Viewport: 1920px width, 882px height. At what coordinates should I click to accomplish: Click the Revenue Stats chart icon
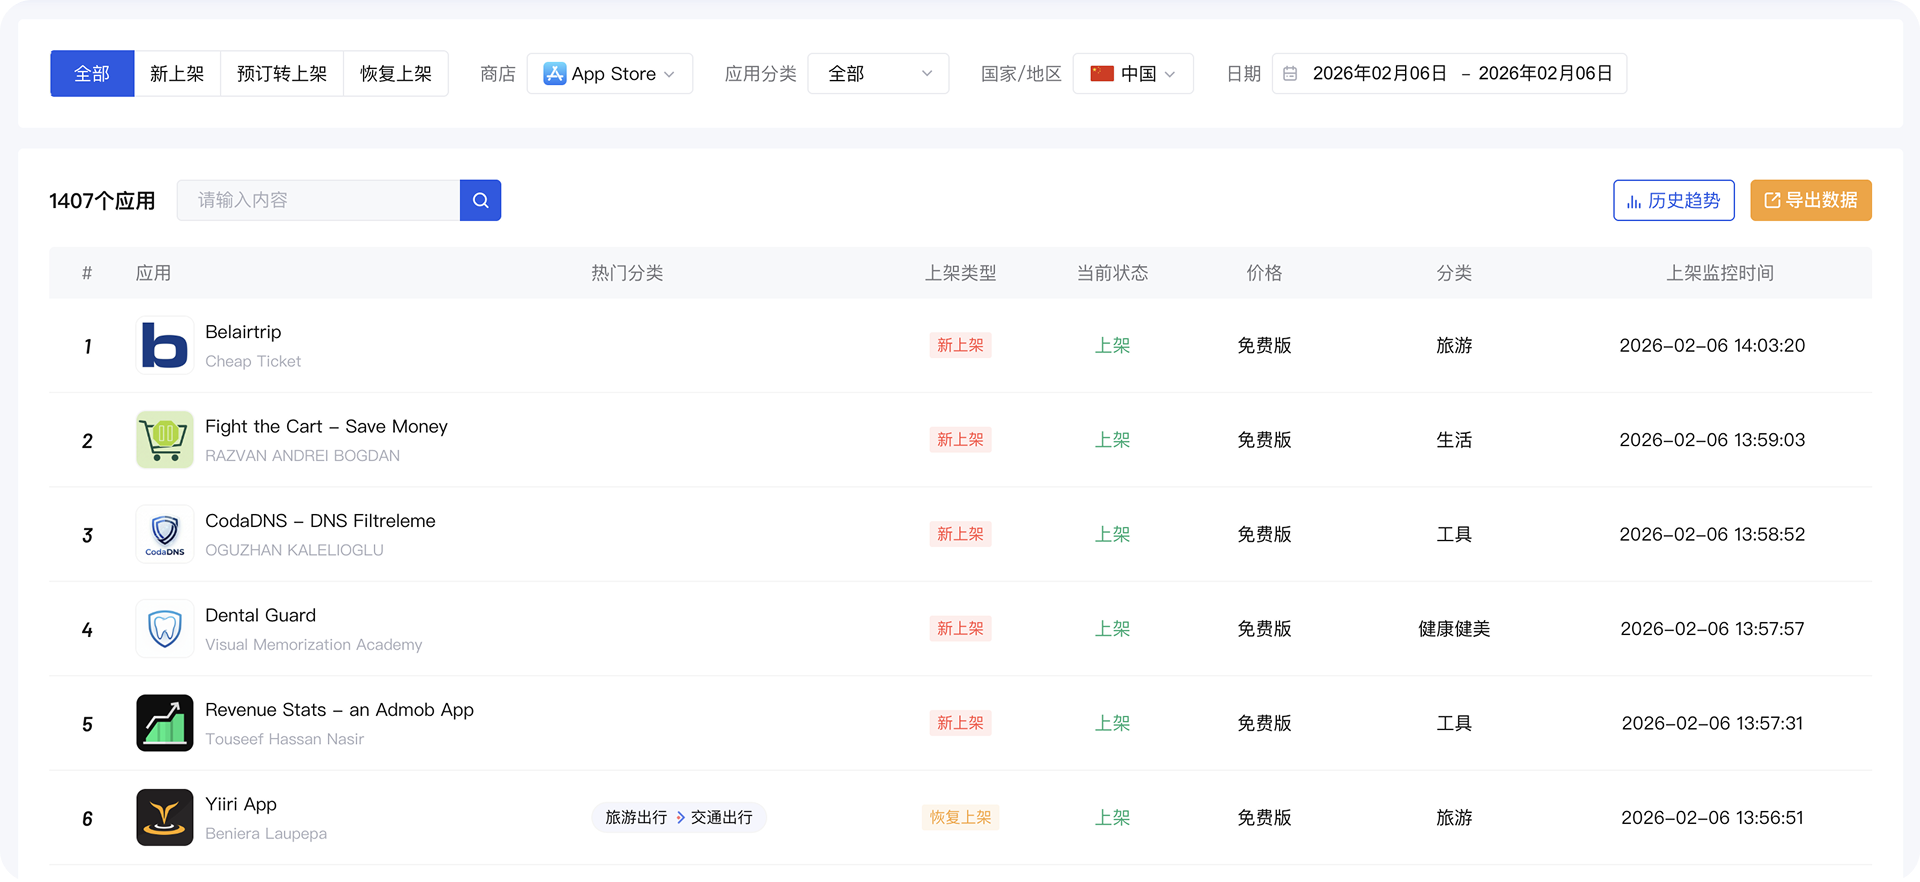pyautogui.click(x=165, y=723)
